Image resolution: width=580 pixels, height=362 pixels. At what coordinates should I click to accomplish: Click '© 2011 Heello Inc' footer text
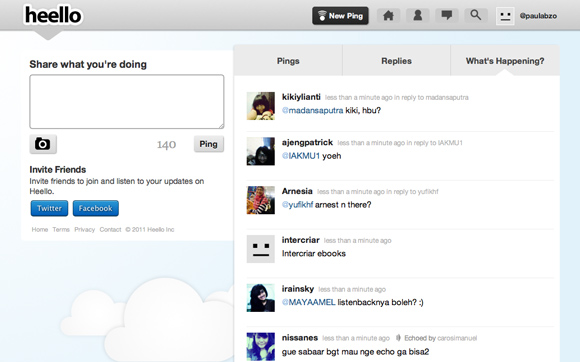[150, 230]
